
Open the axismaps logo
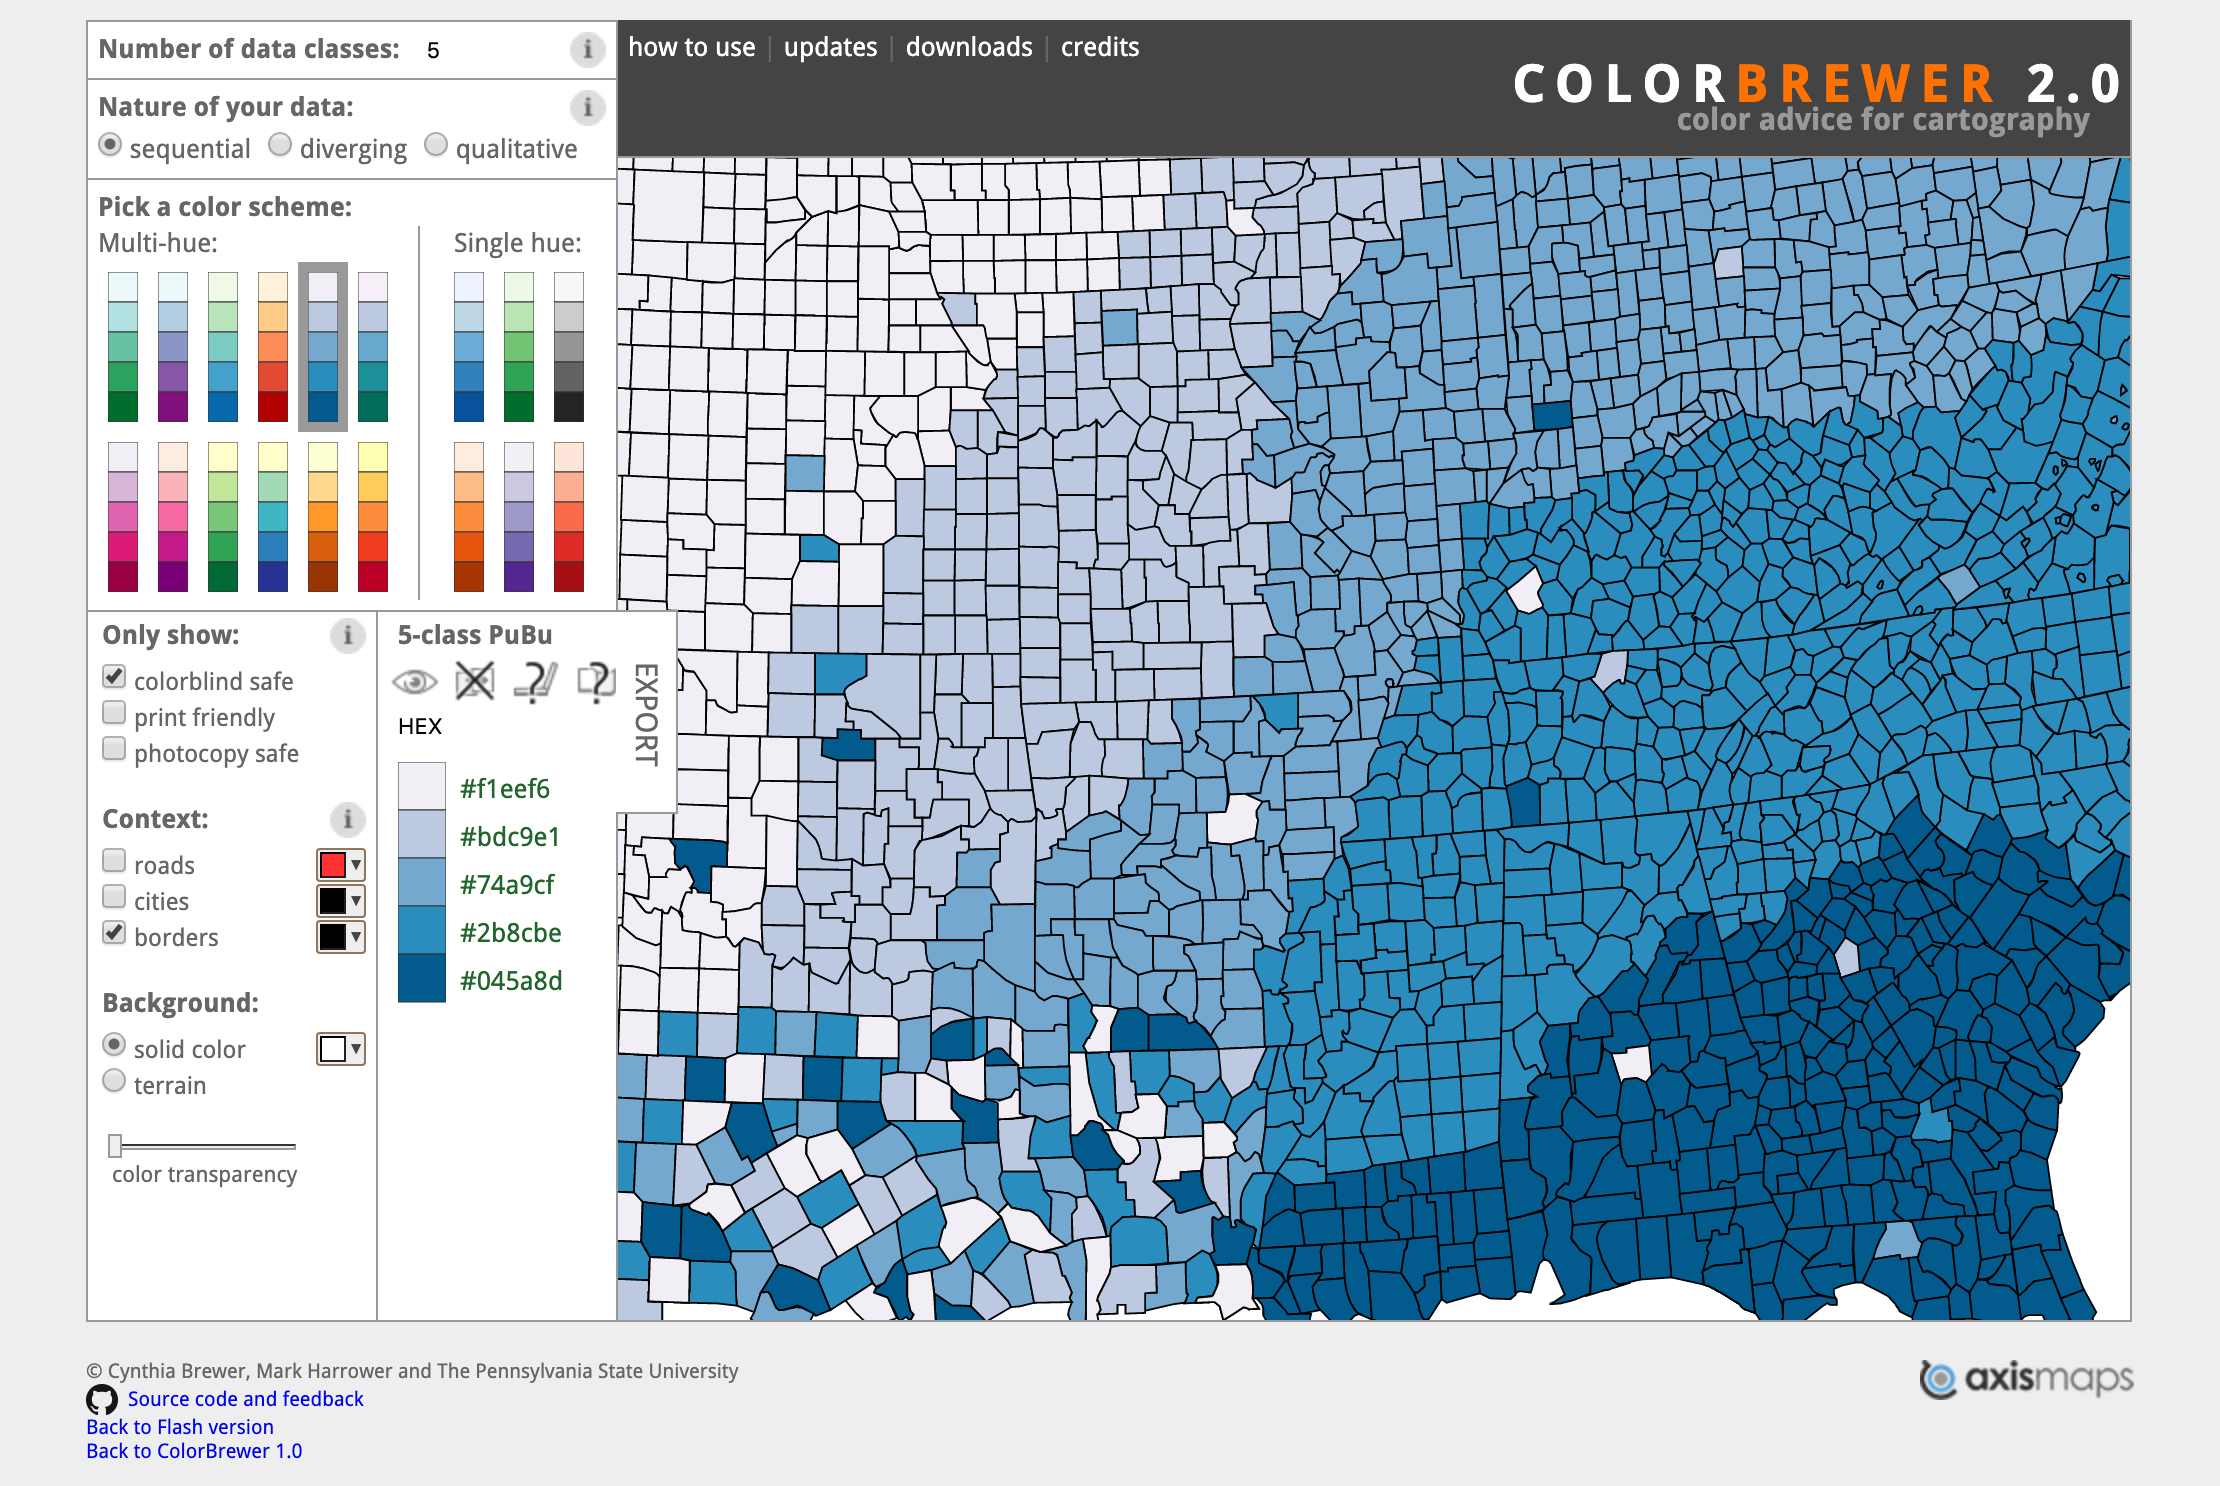pyautogui.click(x=2026, y=1379)
